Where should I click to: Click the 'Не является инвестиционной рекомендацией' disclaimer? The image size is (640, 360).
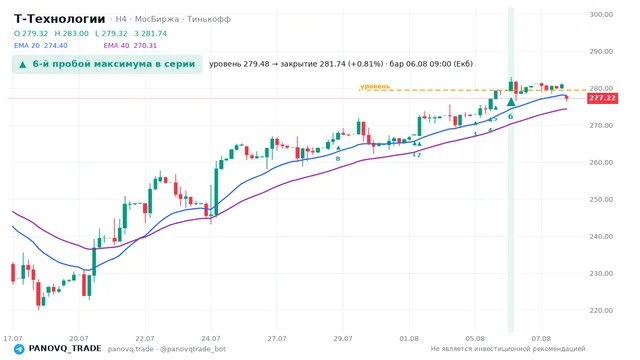tap(508, 349)
